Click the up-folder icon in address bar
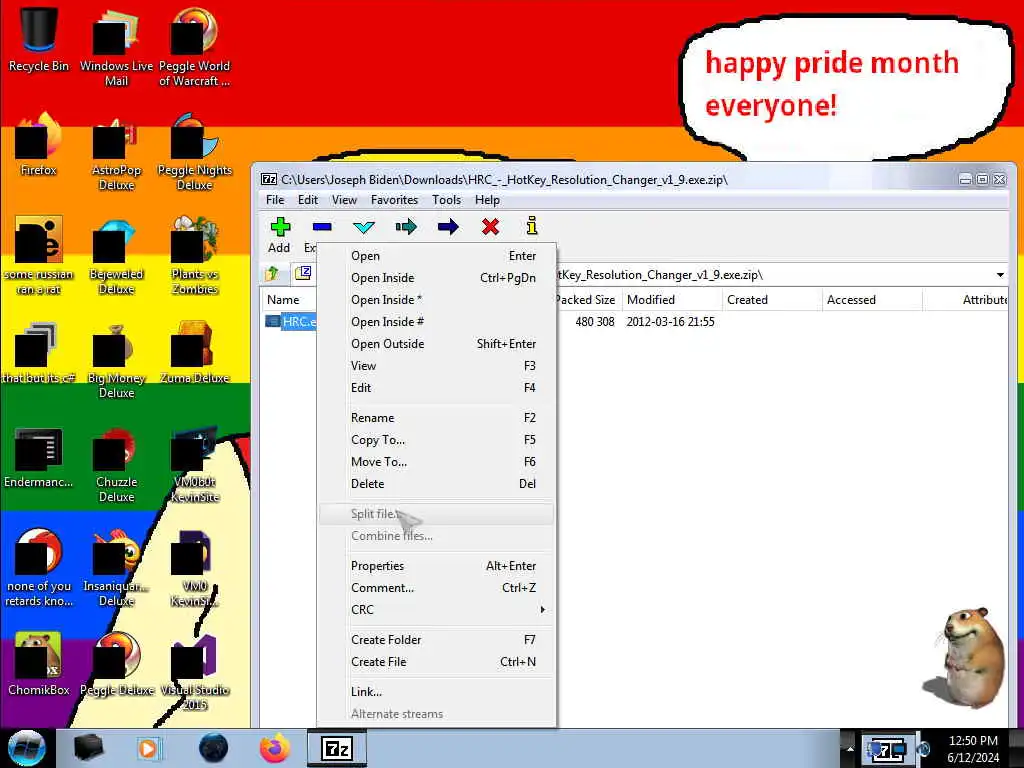The height and width of the screenshot is (768, 1024). pyautogui.click(x=273, y=274)
